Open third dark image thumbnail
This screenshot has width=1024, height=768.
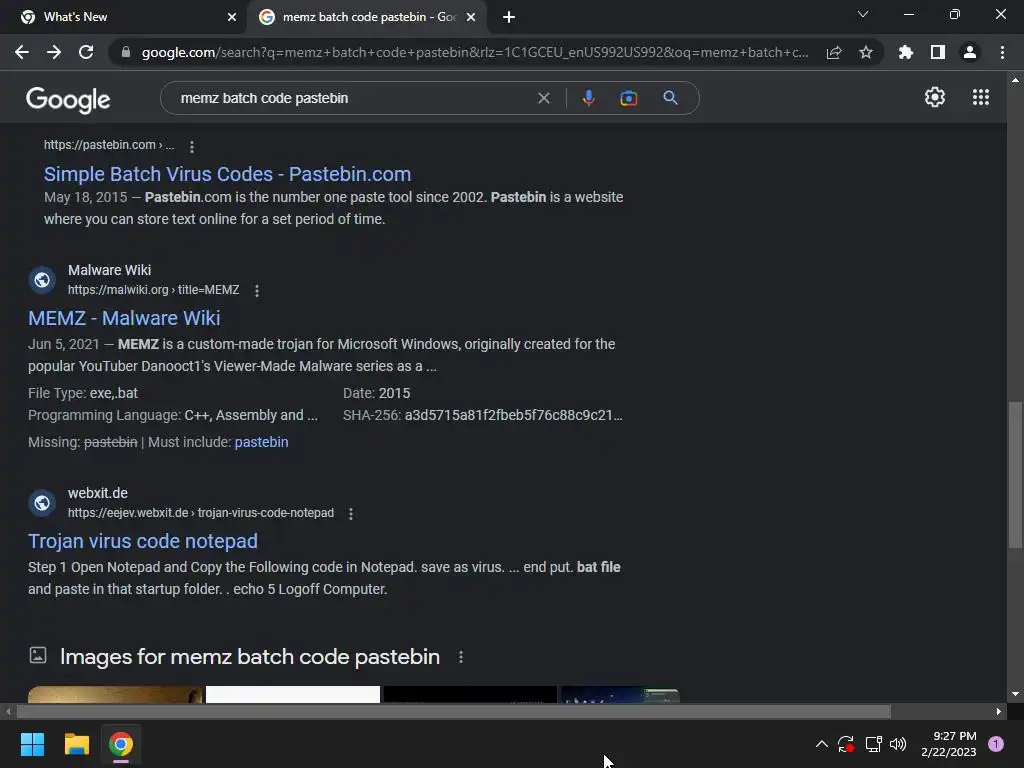click(x=470, y=694)
